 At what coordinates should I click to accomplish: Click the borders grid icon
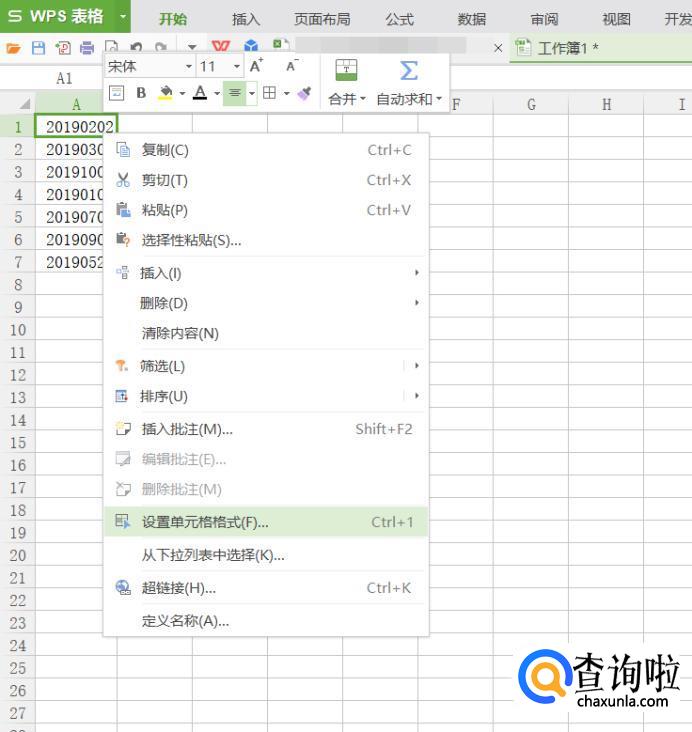(269, 93)
